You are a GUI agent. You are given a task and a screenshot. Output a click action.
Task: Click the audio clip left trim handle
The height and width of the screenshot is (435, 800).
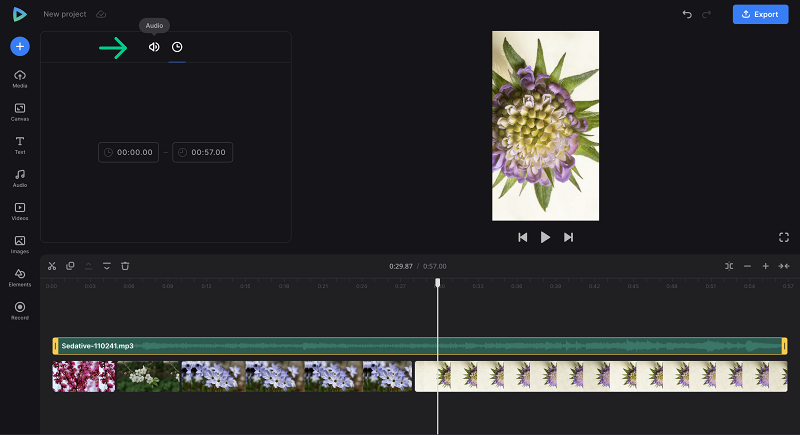(x=55, y=346)
